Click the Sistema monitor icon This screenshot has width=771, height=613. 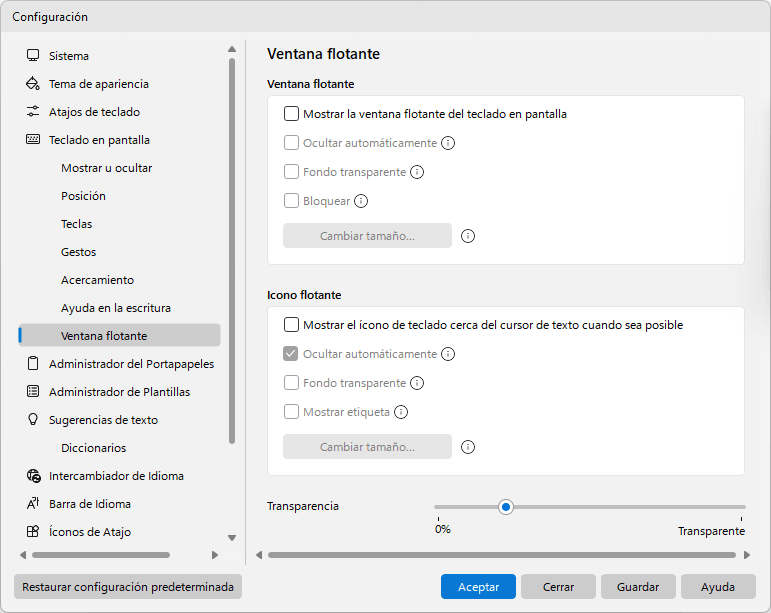pos(33,56)
